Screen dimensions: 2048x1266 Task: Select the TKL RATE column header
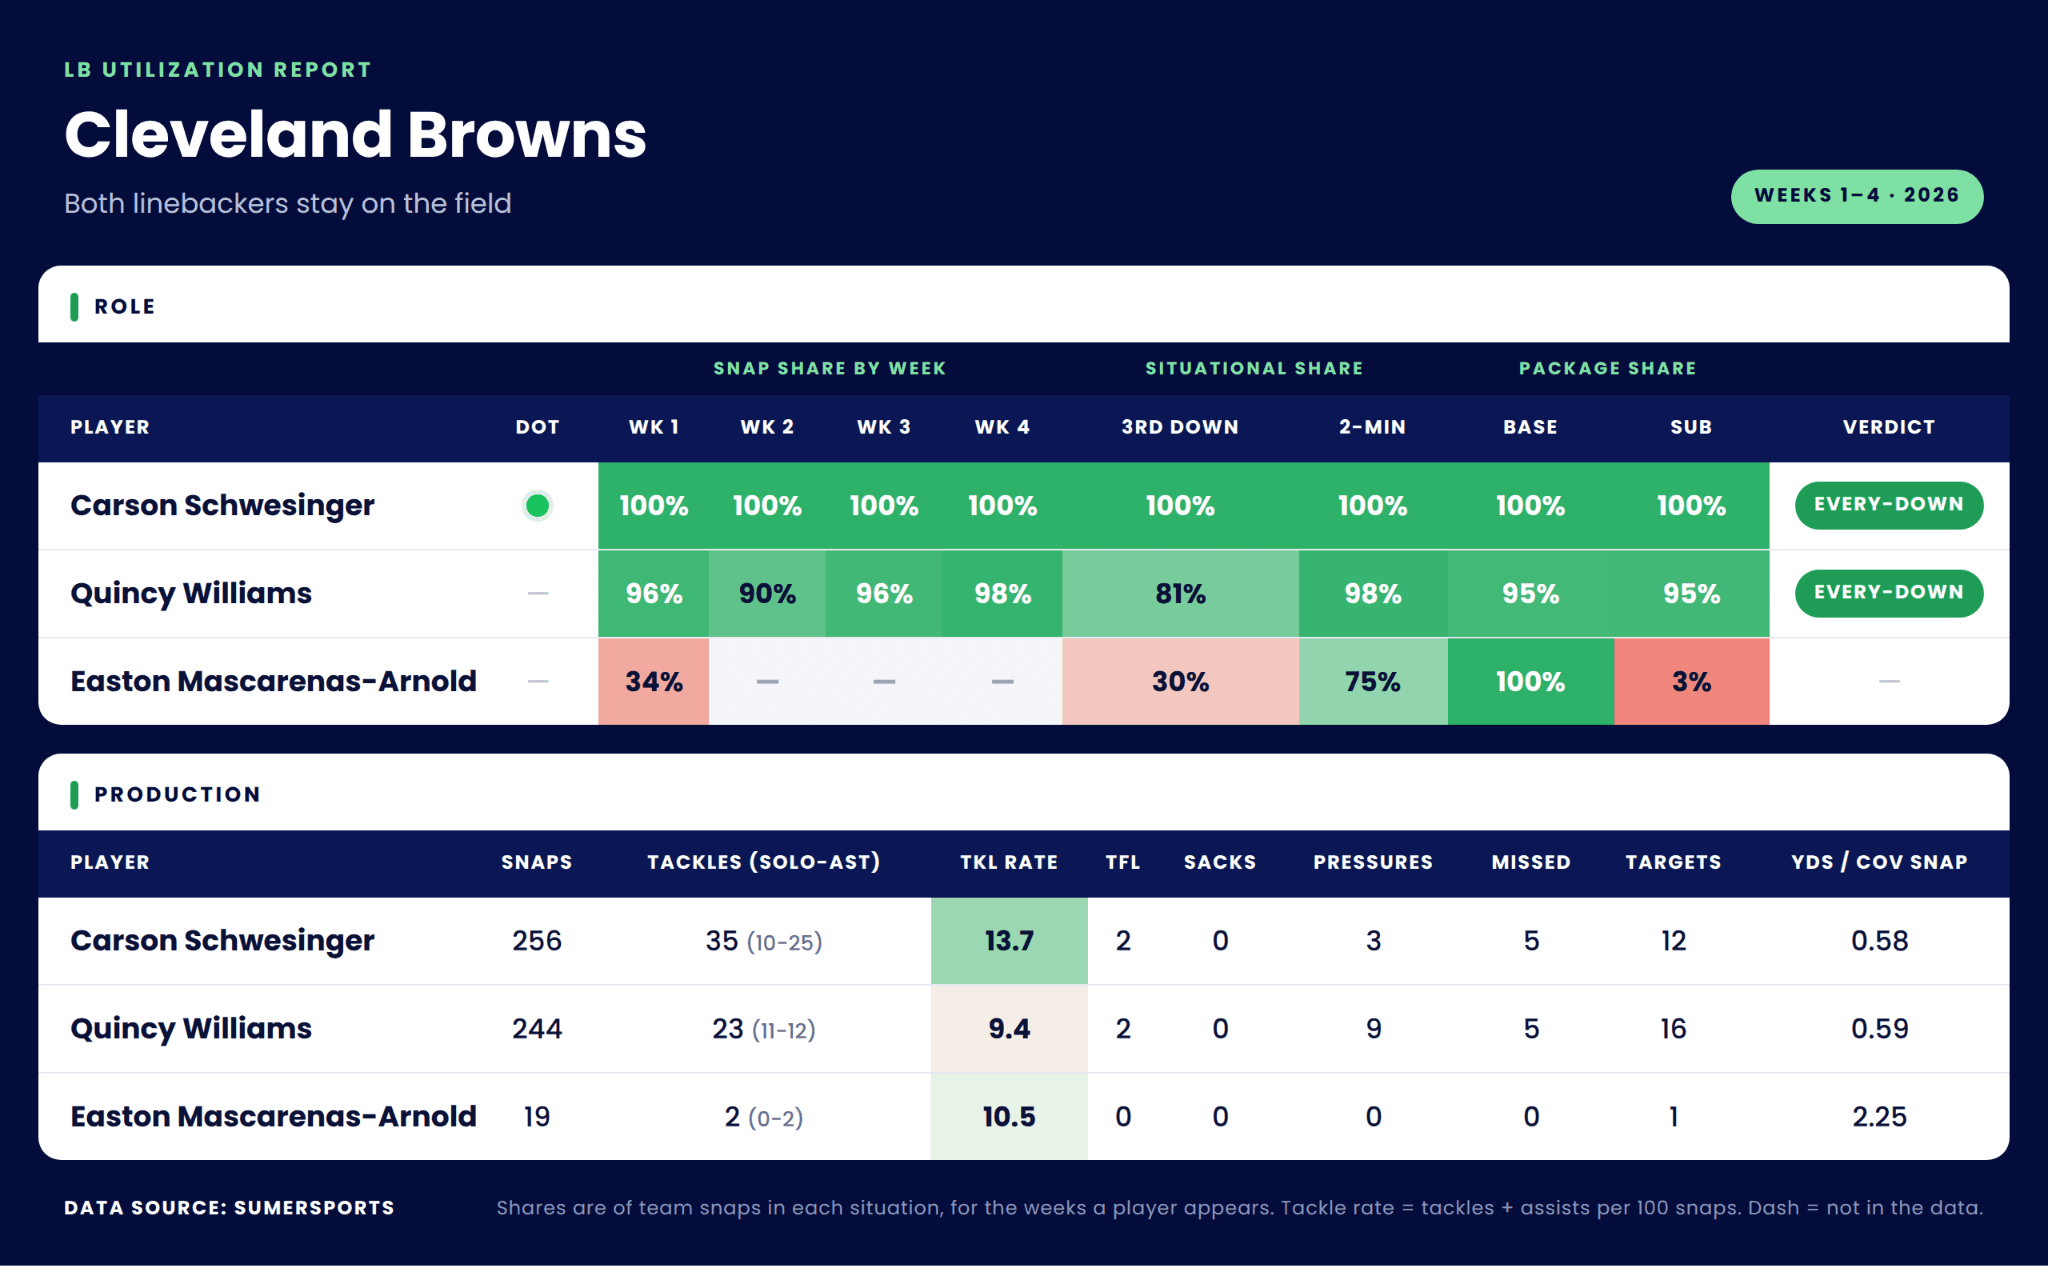[x=1009, y=862]
